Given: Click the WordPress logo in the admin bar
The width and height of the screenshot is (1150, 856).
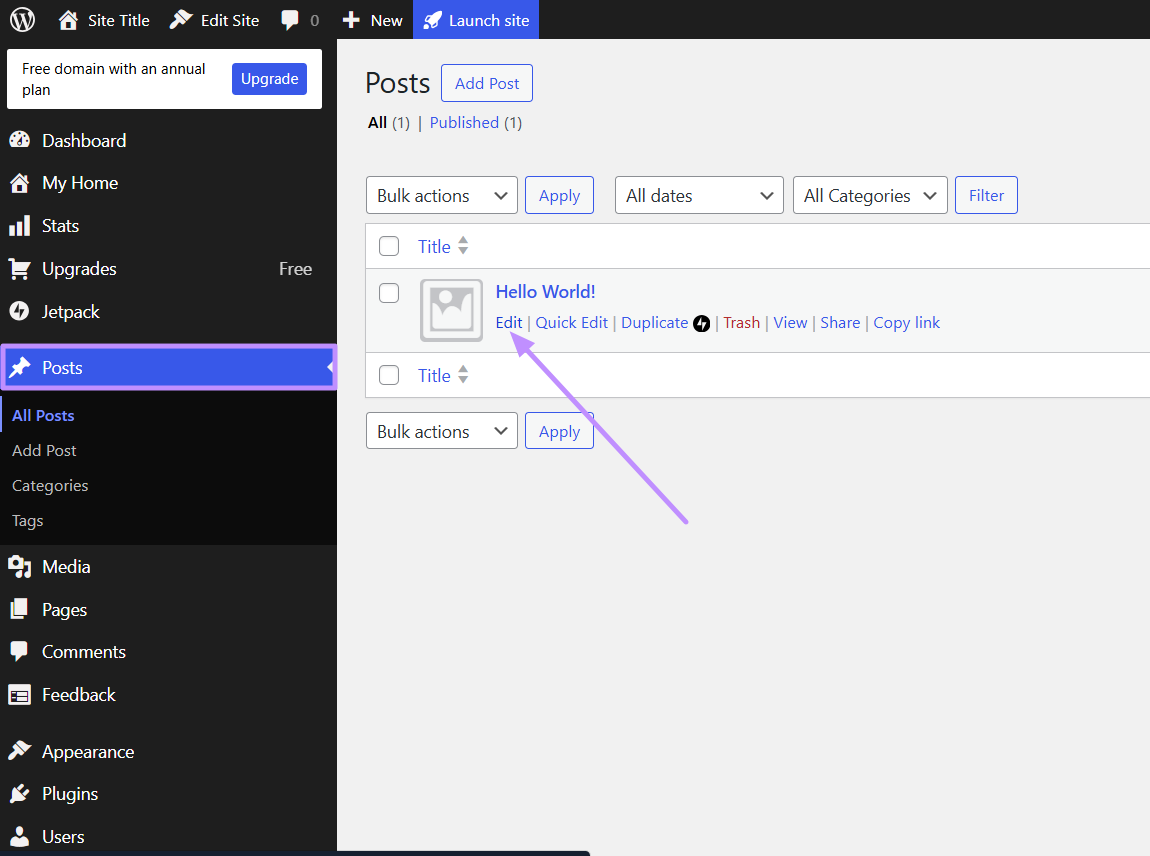Looking at the screenshot, I should 21,19.
